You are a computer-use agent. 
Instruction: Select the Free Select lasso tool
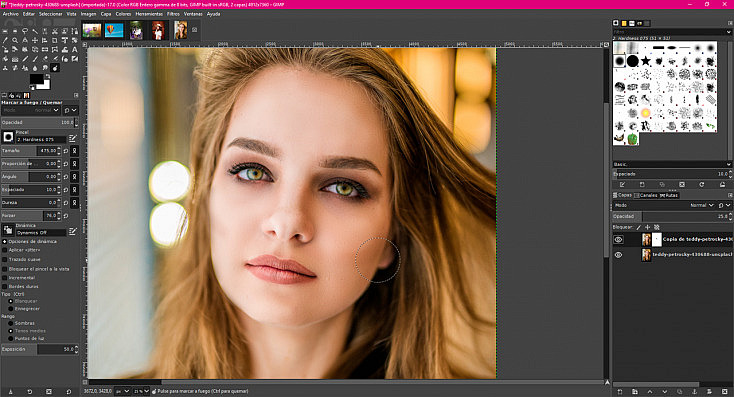[x=25, y=31]
